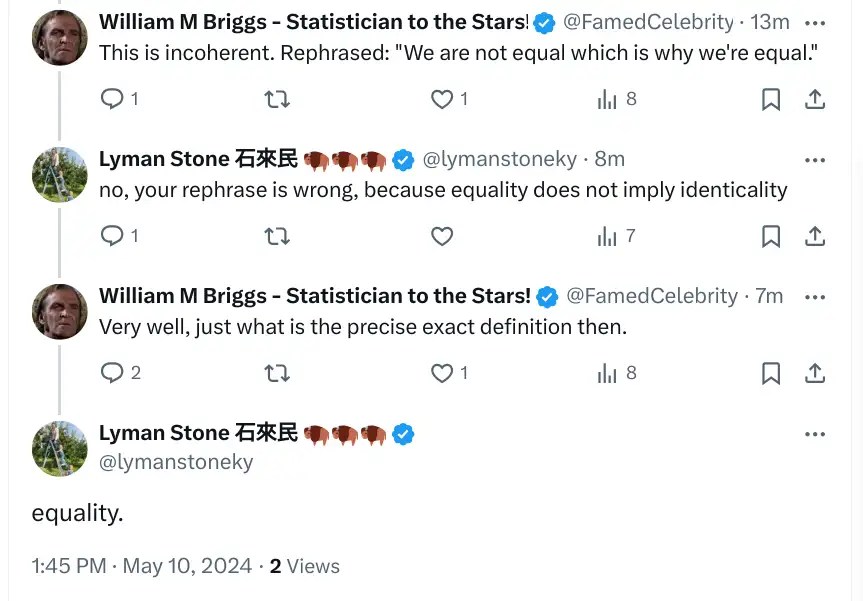Viewport: 863px width, 601px height.
Task: Open the @lymanstoneky handle under main tweet
Action: 176,462
